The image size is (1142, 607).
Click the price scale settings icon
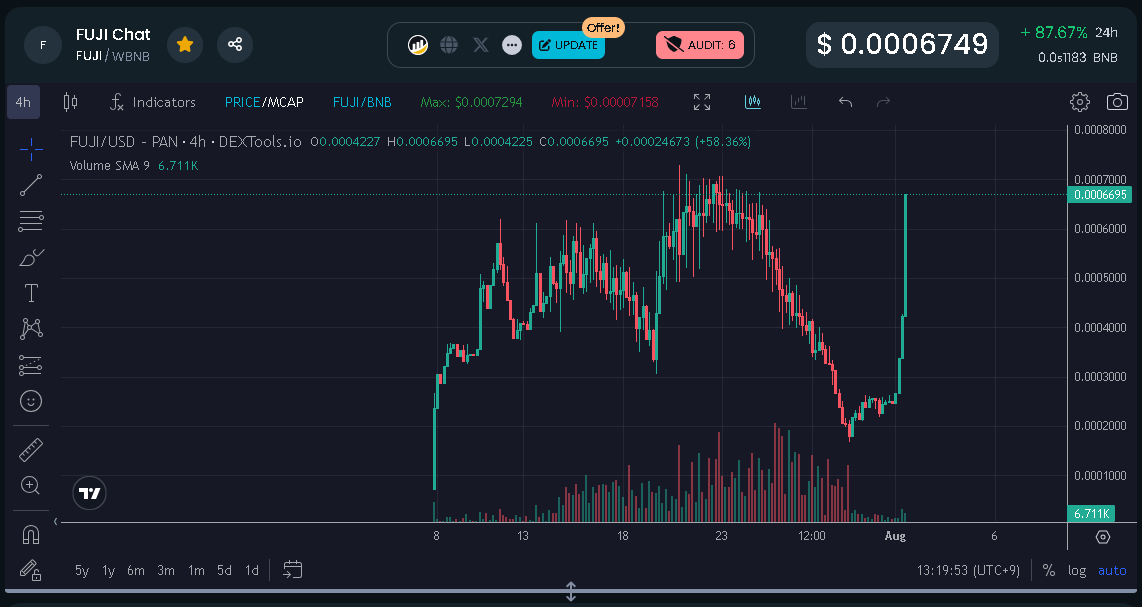1103,536
